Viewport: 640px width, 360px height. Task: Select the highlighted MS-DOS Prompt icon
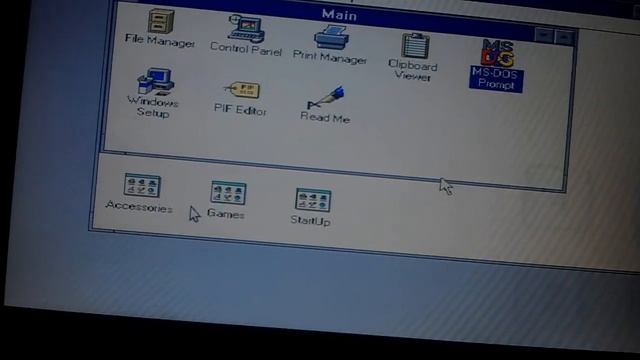(x=498, y=53)
